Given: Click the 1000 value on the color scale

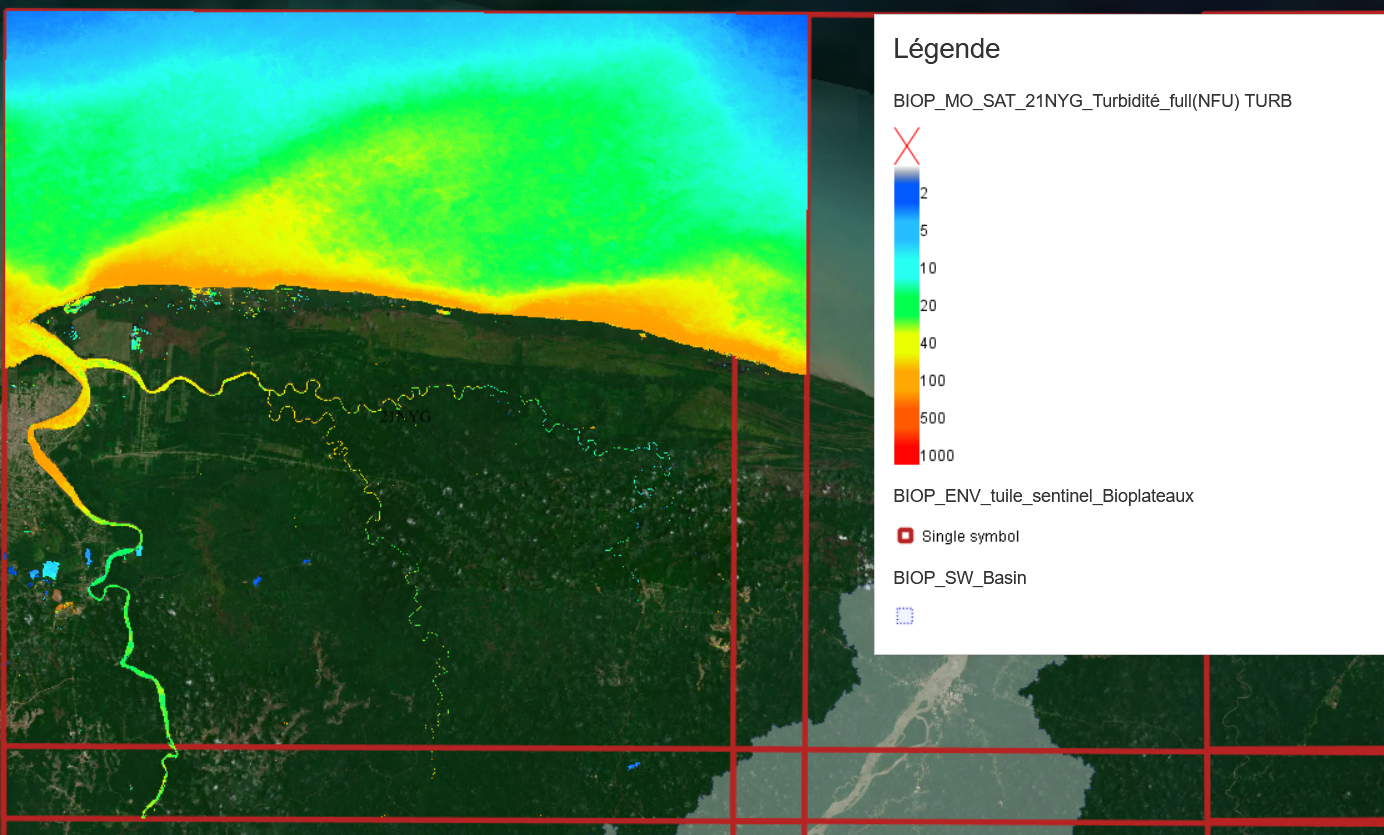Looking at the screenshot, I should 937,456.
